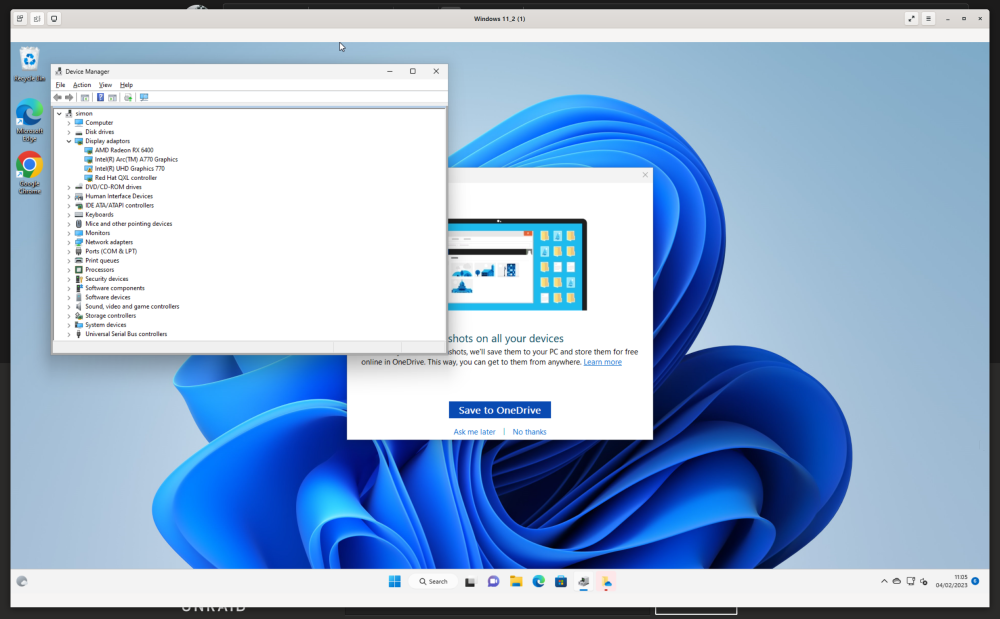Expand the Network adapters category
Screen dimensions: 1000x619
pyautogui.click(x=69, y=242)
